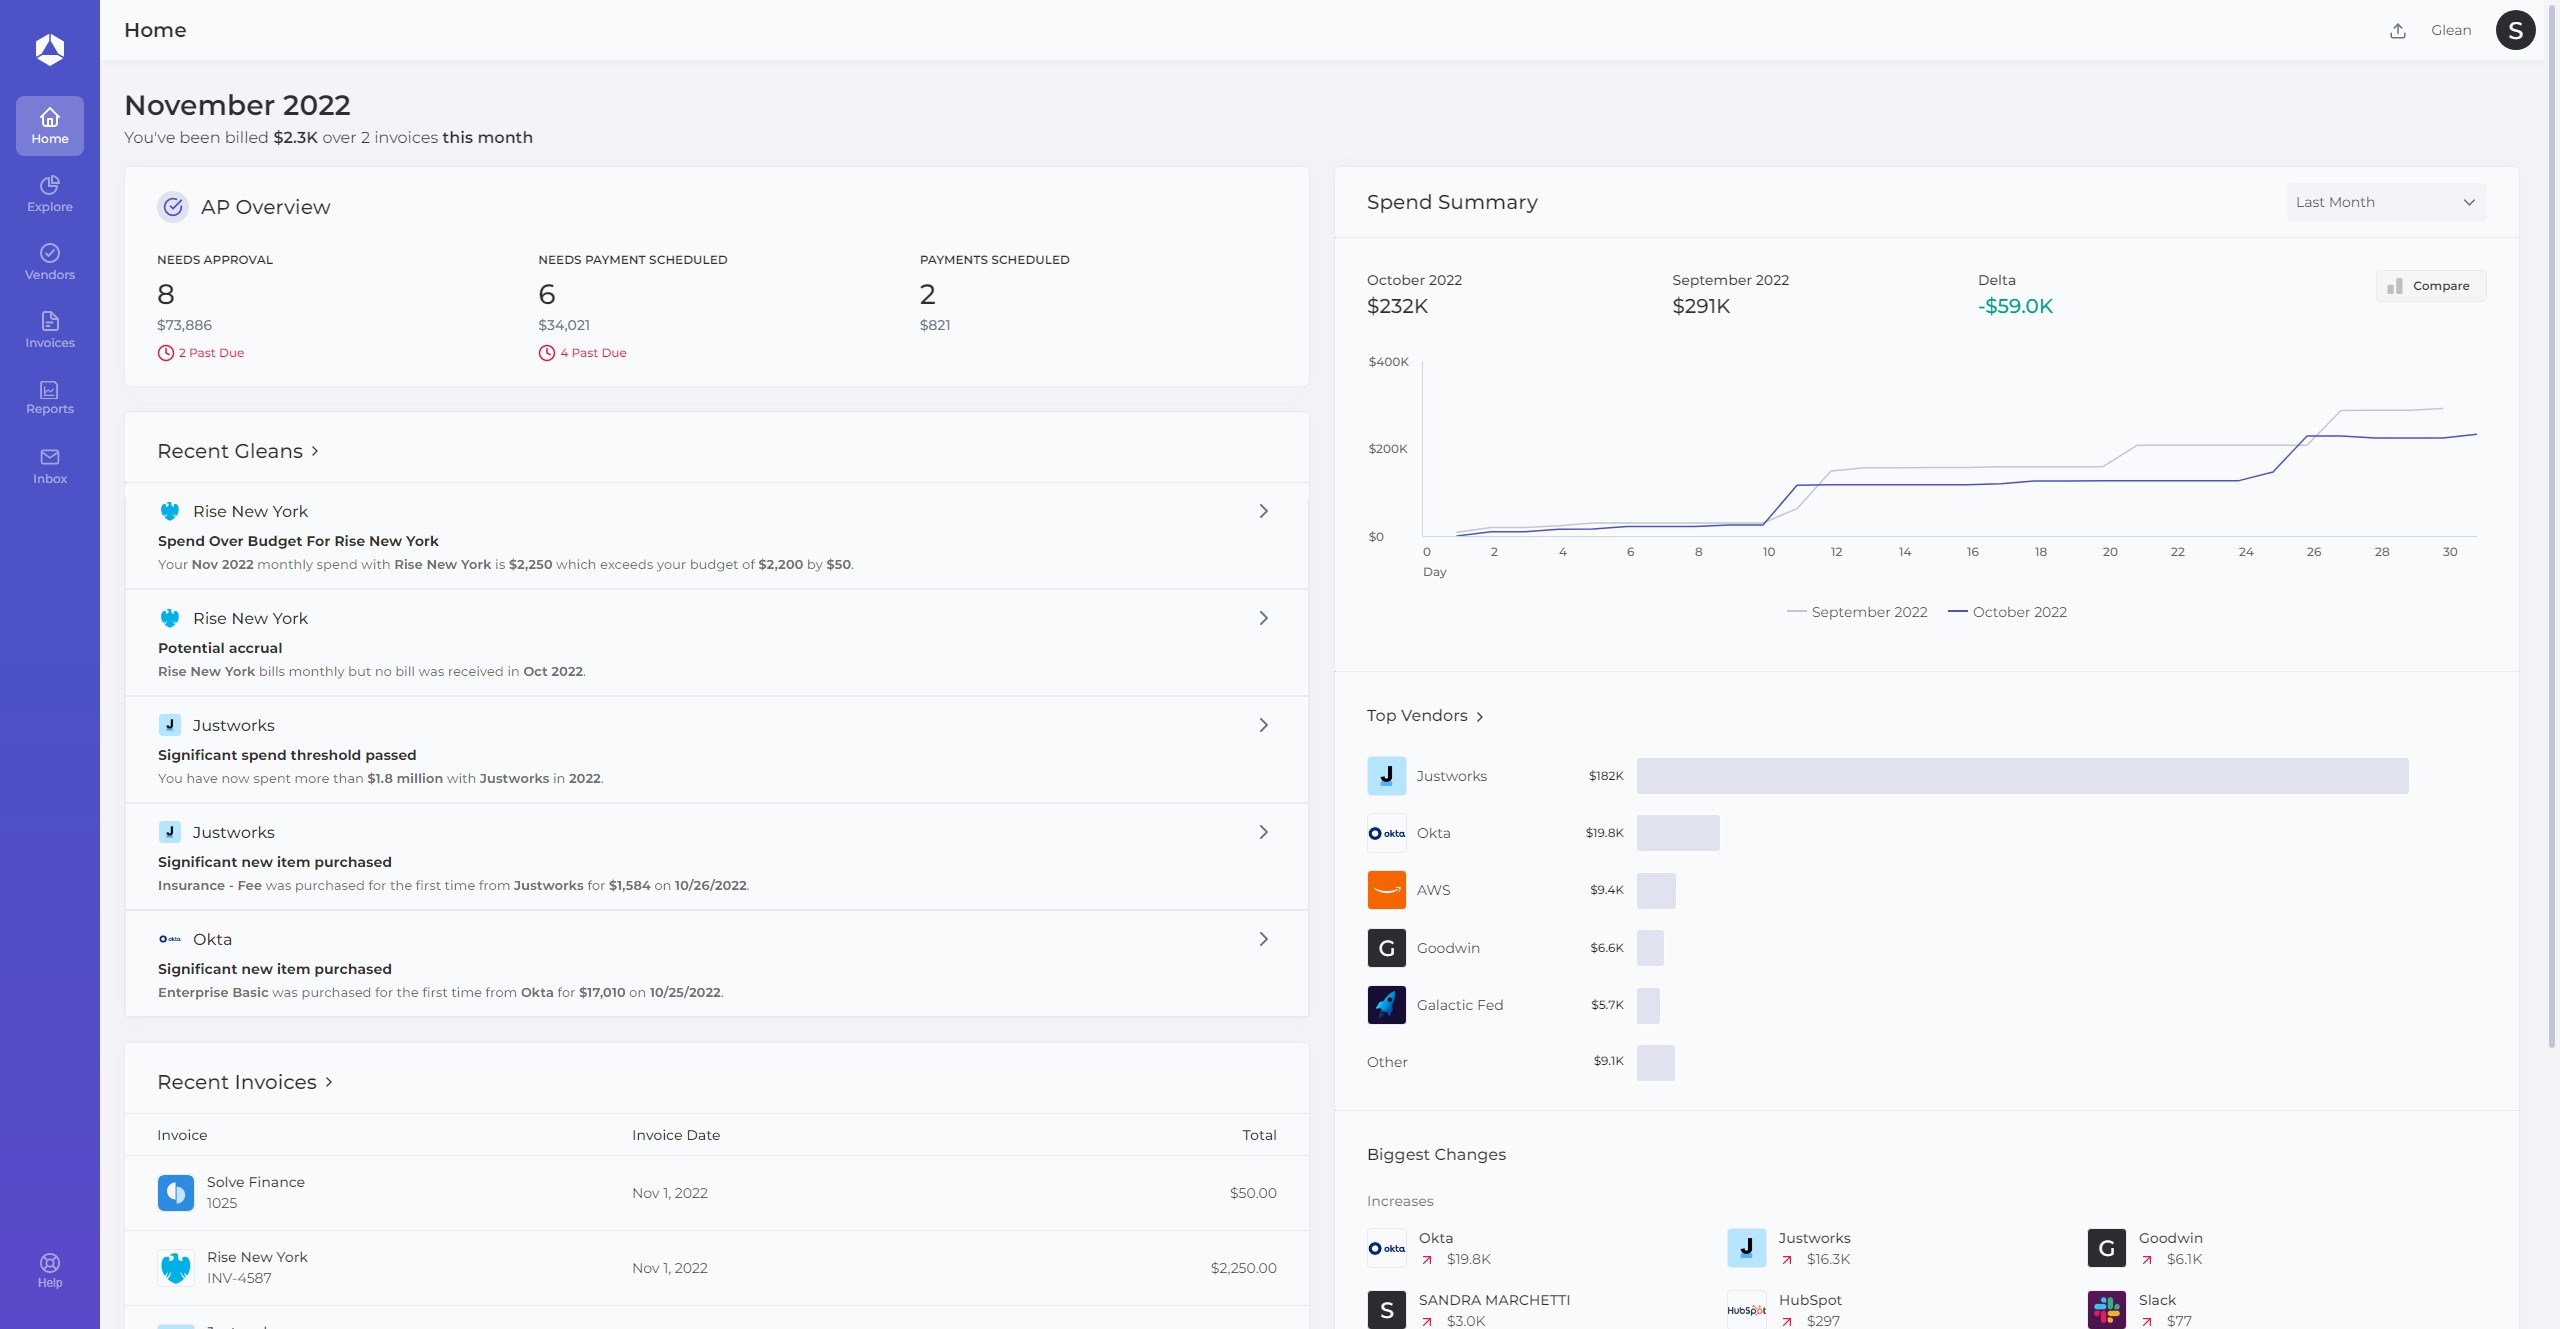Image resolution: width=2560 pixels, height=1329 pixels.
Task: Click the AP Overview checkmark icon
Action: pyautogui.click(x=173, y=207)
